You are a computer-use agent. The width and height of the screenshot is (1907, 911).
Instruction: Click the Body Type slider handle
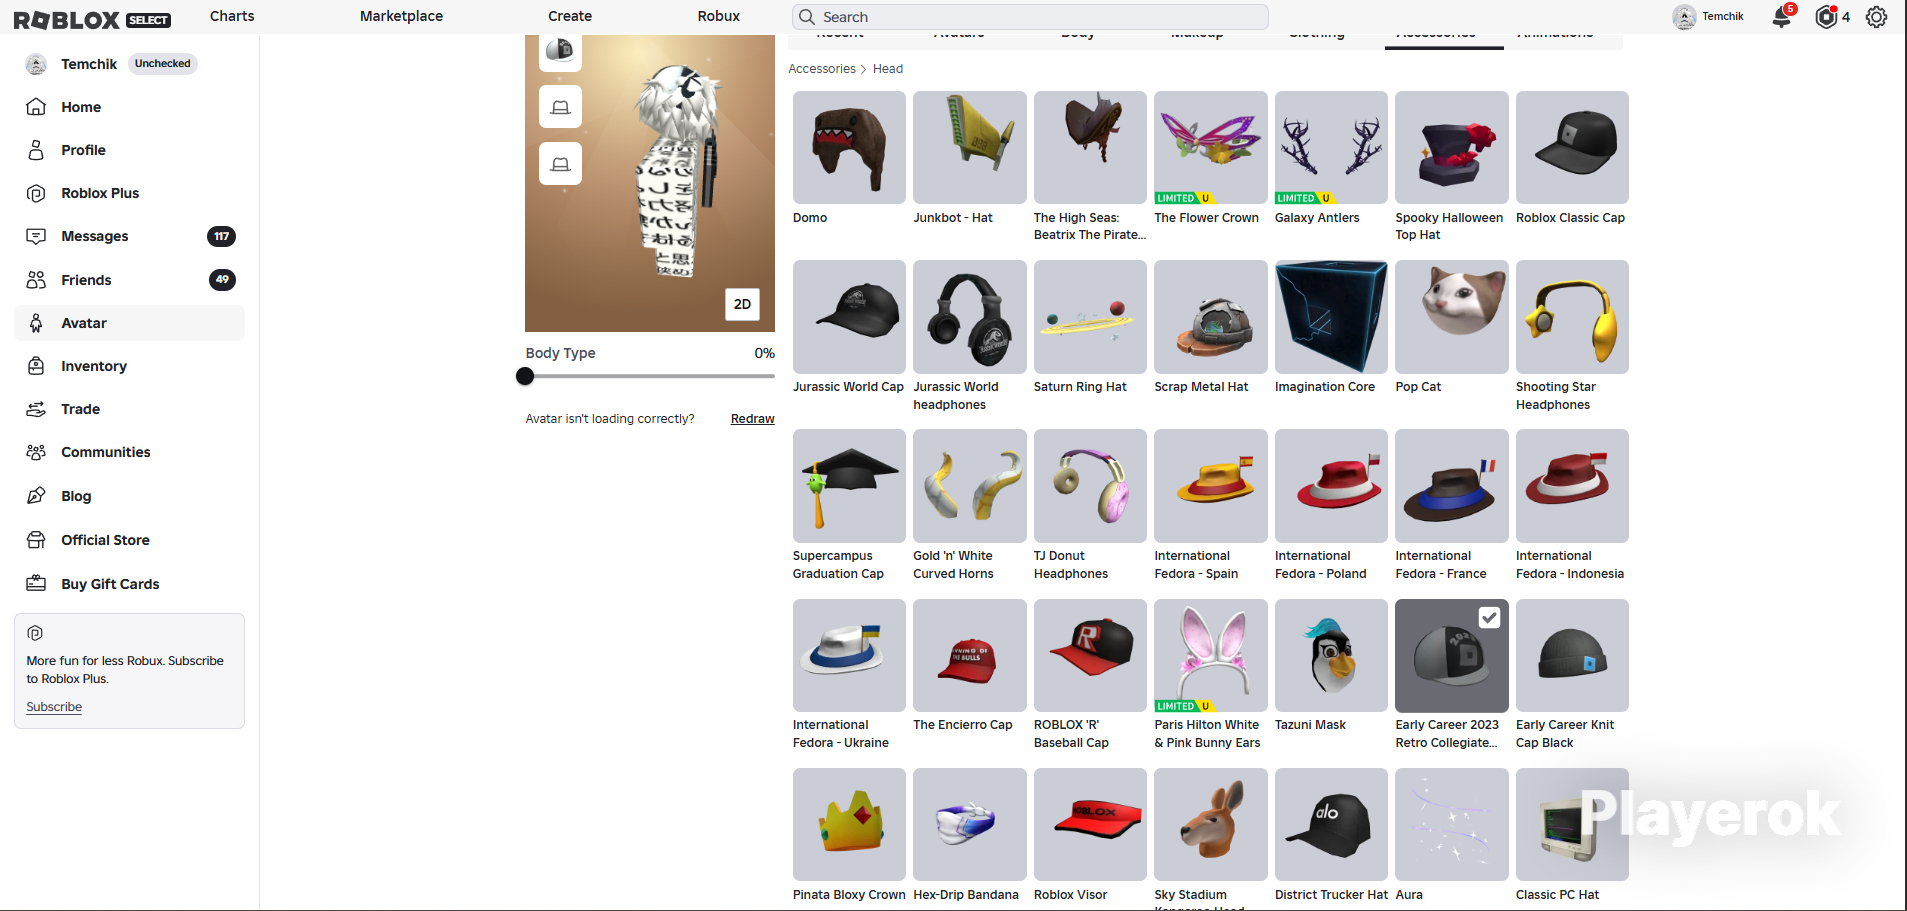(525, 376)
